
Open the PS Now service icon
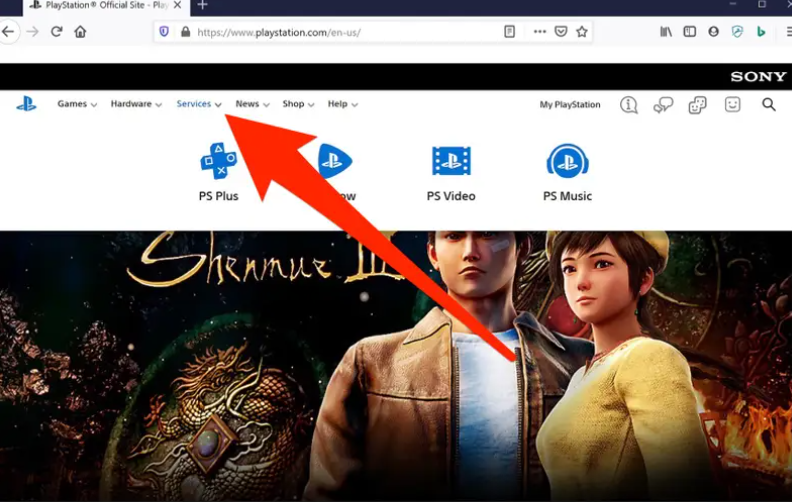pyautogui.click(x=335, y=161)
